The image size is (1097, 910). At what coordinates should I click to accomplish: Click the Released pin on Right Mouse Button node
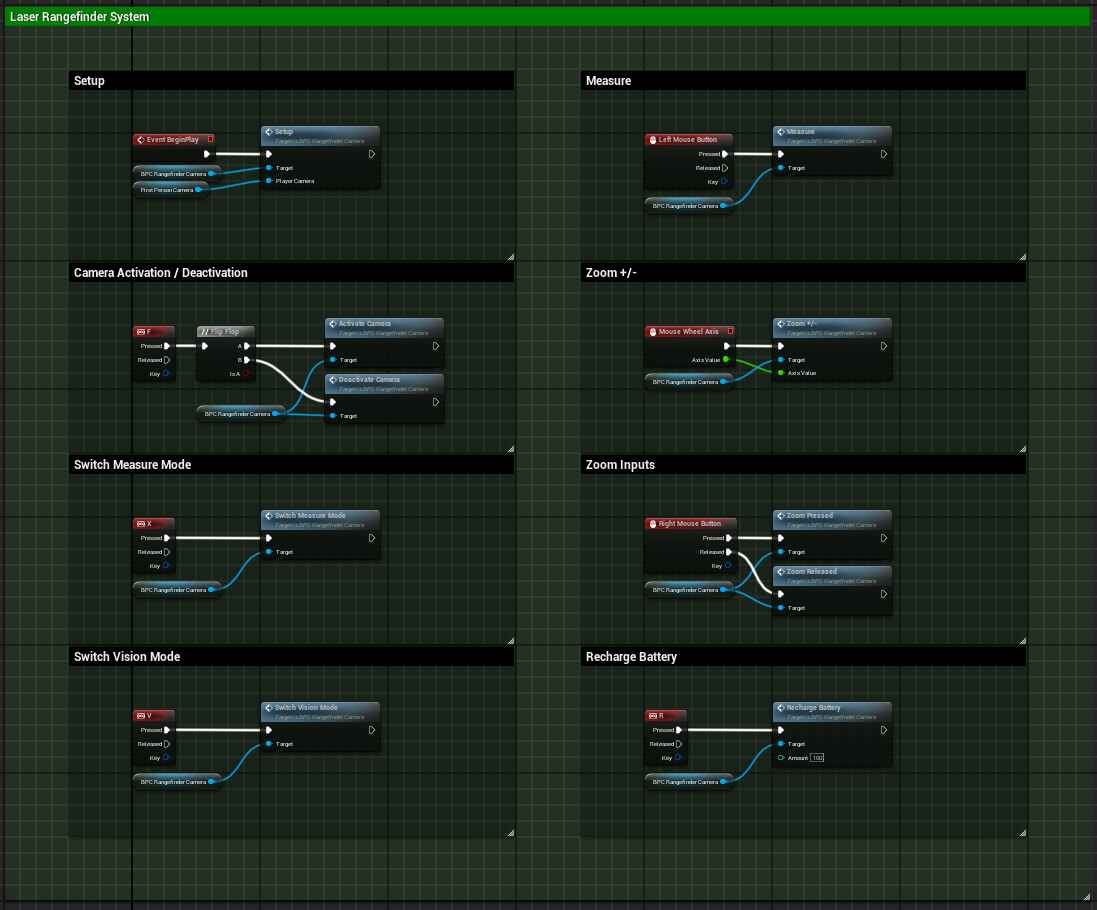[x=729, y=552]
